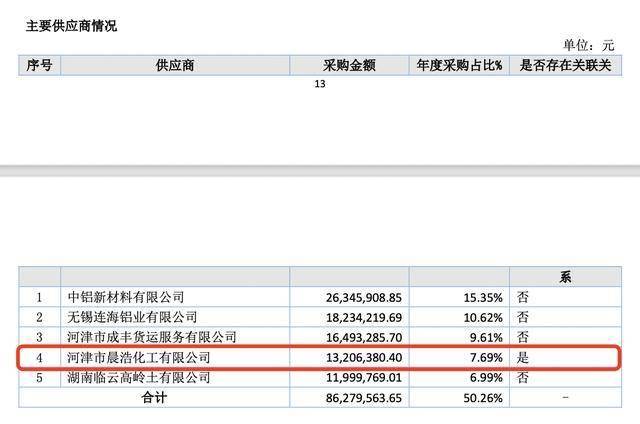Select the 是否存在关联关 column header

click(x=567, y=65)
